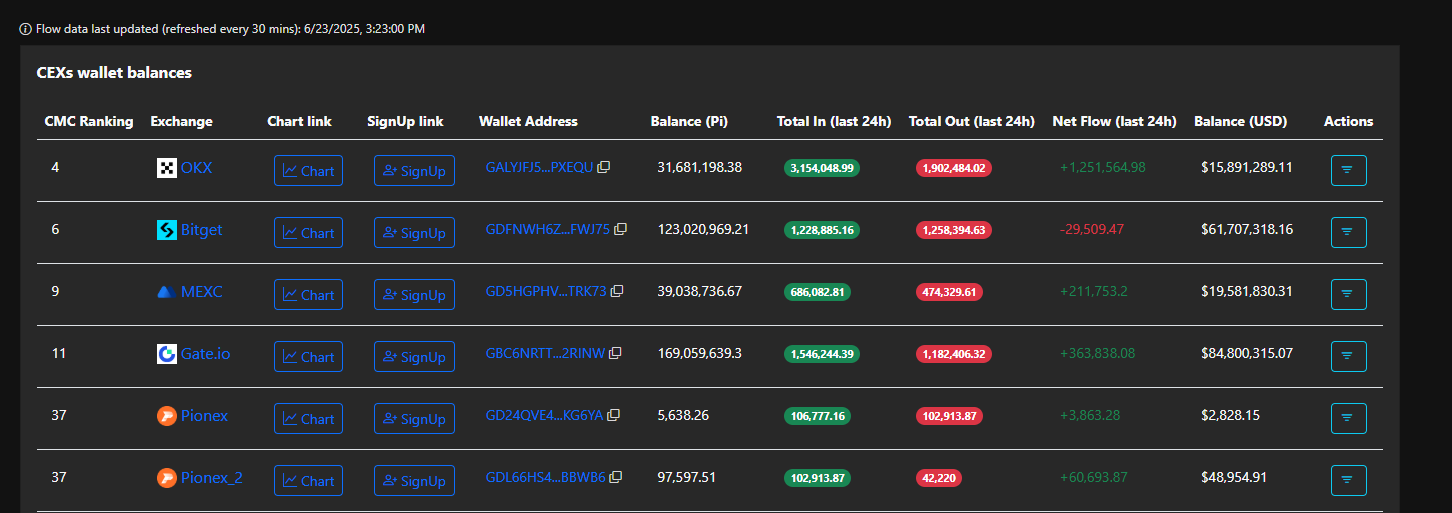The width and height of the screenshot is (1452, 513).
Task: Open the Chart for Gate.io
Action: (x=308, y=356)
